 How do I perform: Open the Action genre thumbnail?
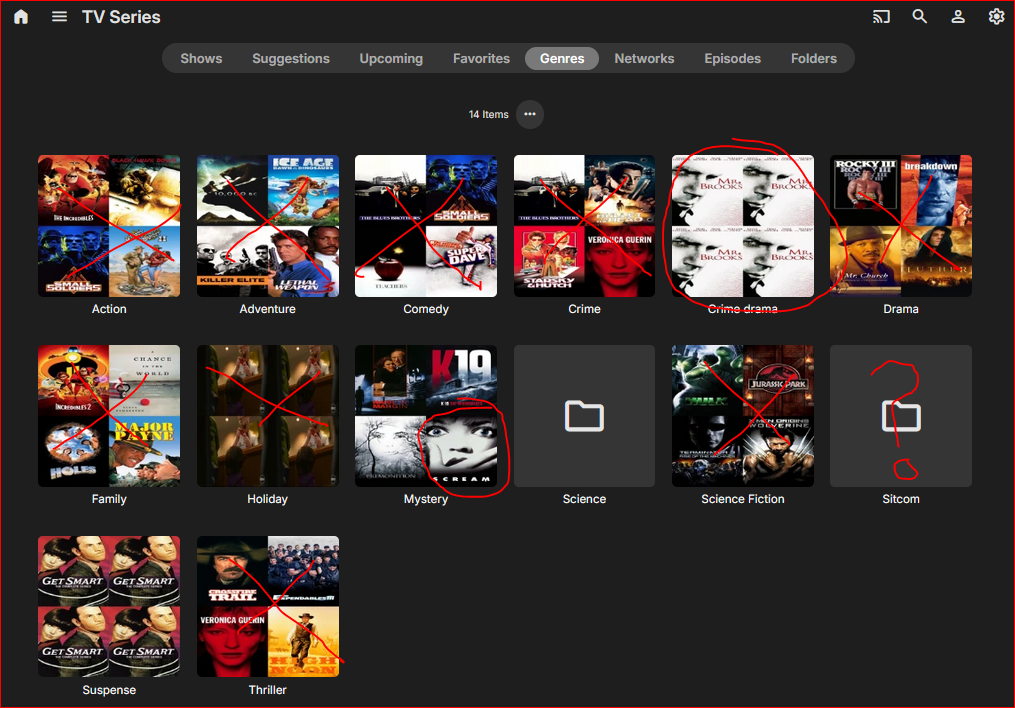(x=109, y=226)
